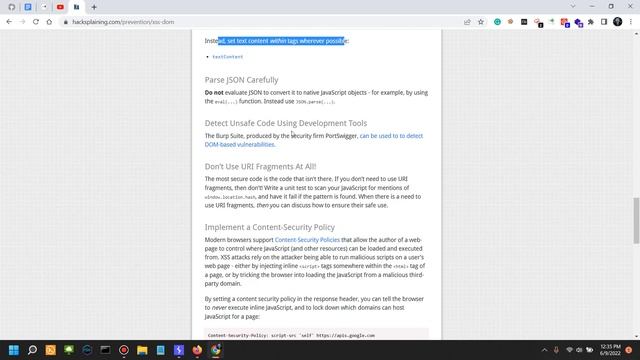Viewport: 640px width, 360px height.
Task: Open the purple S app in taskbar
Action: pos(179,350)
